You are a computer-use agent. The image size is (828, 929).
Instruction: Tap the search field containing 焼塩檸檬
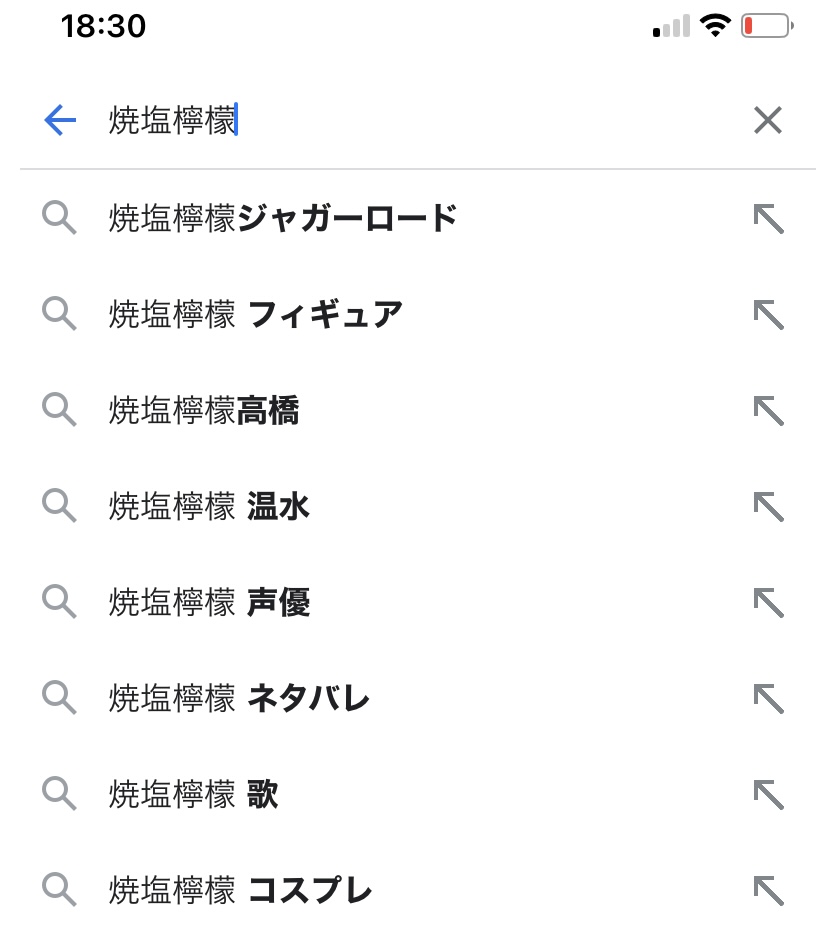[x=400, y=121]
